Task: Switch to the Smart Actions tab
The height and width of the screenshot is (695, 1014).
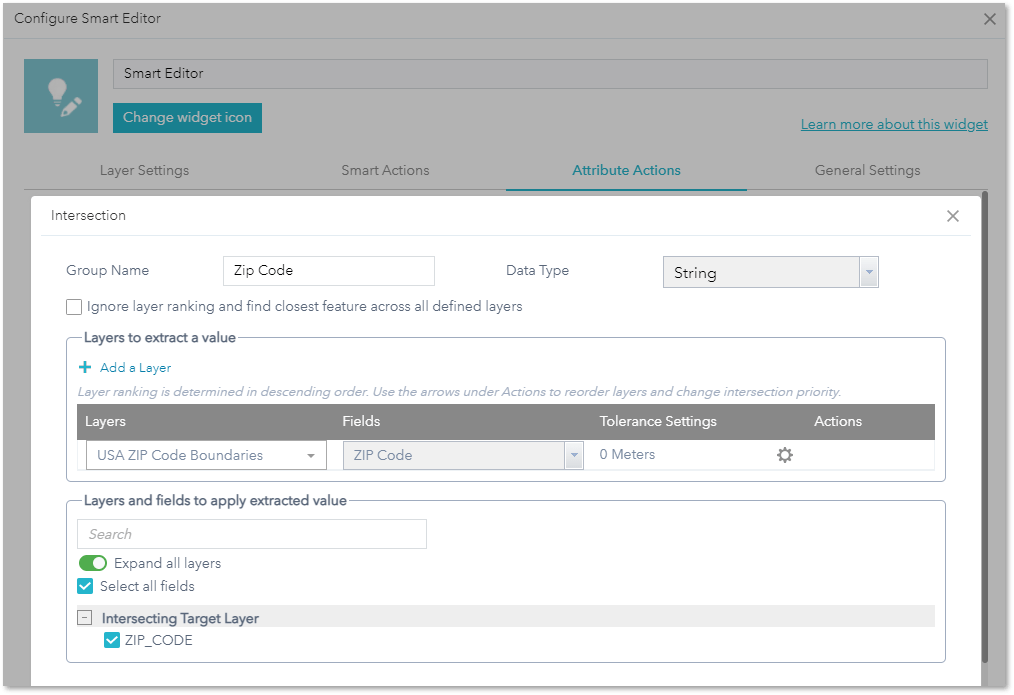Action: point(385,170)
